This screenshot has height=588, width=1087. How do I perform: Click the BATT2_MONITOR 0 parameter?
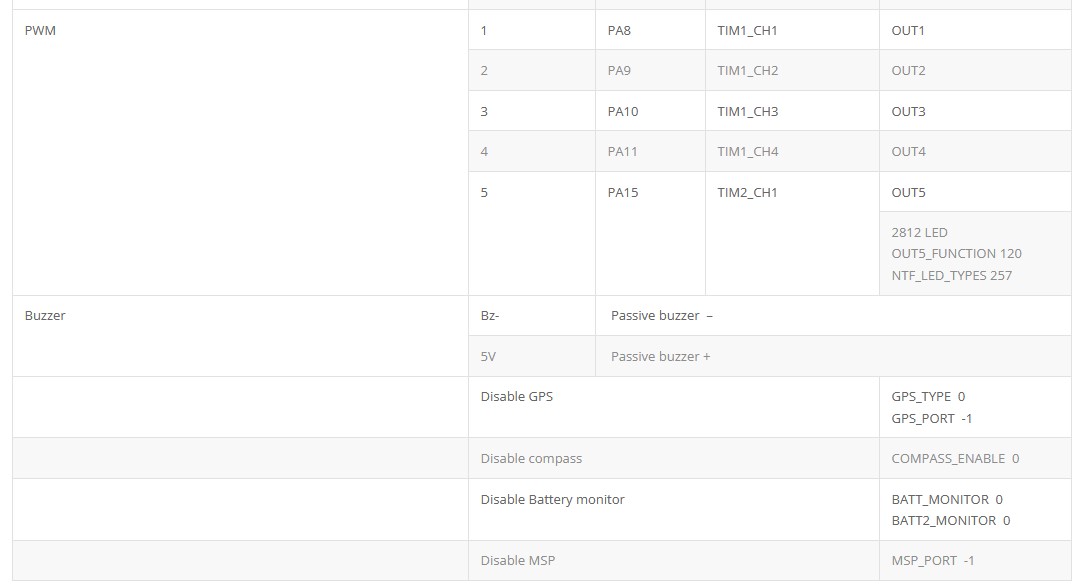[950, 521]
